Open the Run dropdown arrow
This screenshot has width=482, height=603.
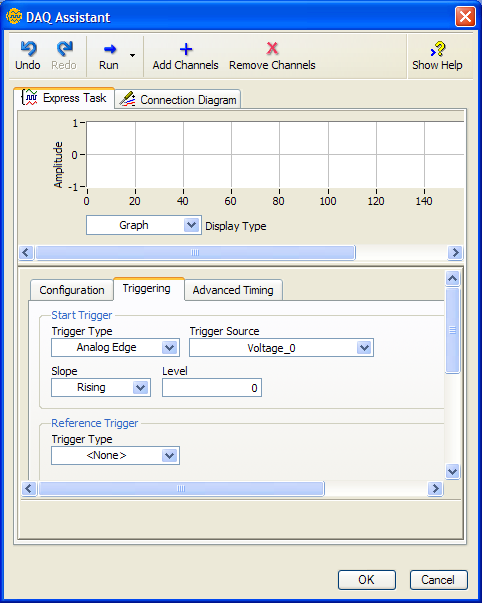point(132,55)
